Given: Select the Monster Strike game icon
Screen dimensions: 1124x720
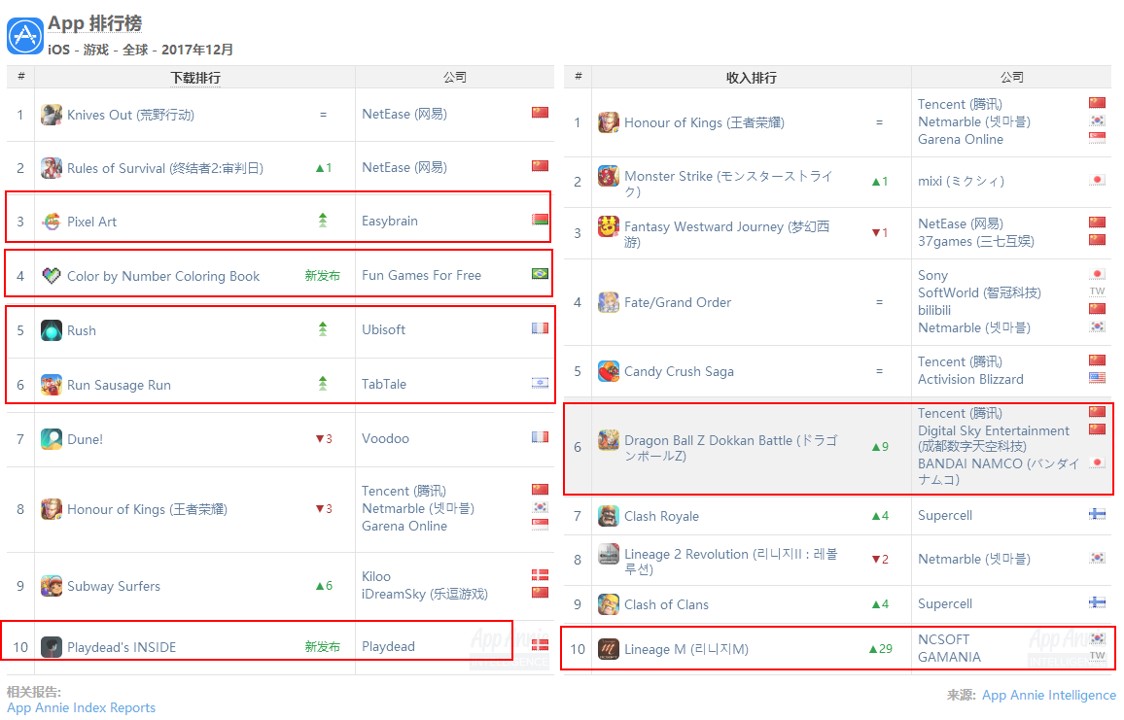Looking at the screenshot, I should click(609, 176).
